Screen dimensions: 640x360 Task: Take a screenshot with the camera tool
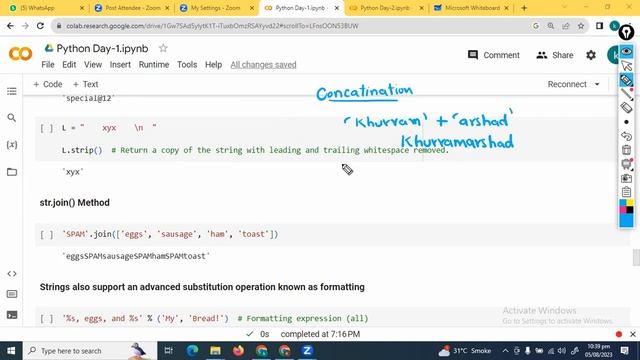[627, 178]
